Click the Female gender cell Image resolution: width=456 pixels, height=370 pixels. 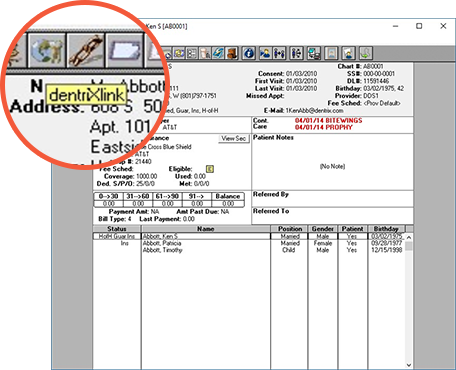coord(323,243)
